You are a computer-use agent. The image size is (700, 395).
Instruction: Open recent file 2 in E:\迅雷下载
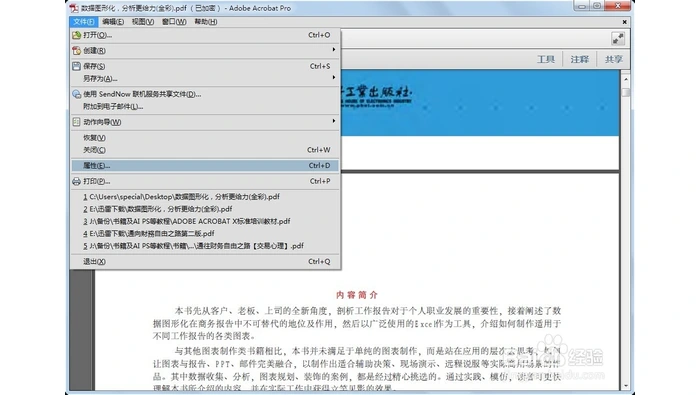(205, 209)
